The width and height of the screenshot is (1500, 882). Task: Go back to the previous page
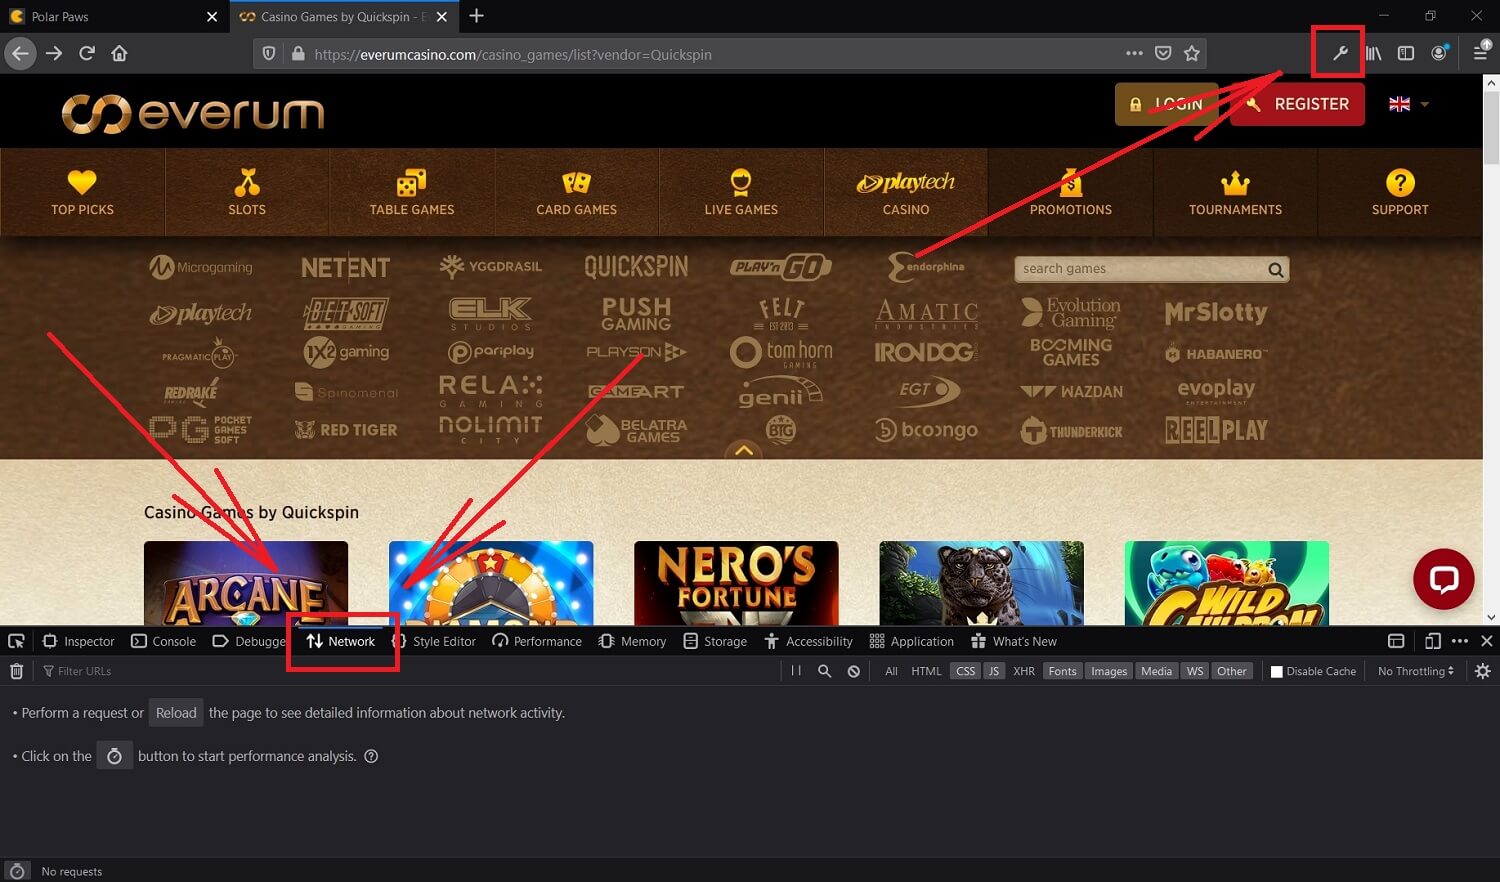click(x=21, y=54)
